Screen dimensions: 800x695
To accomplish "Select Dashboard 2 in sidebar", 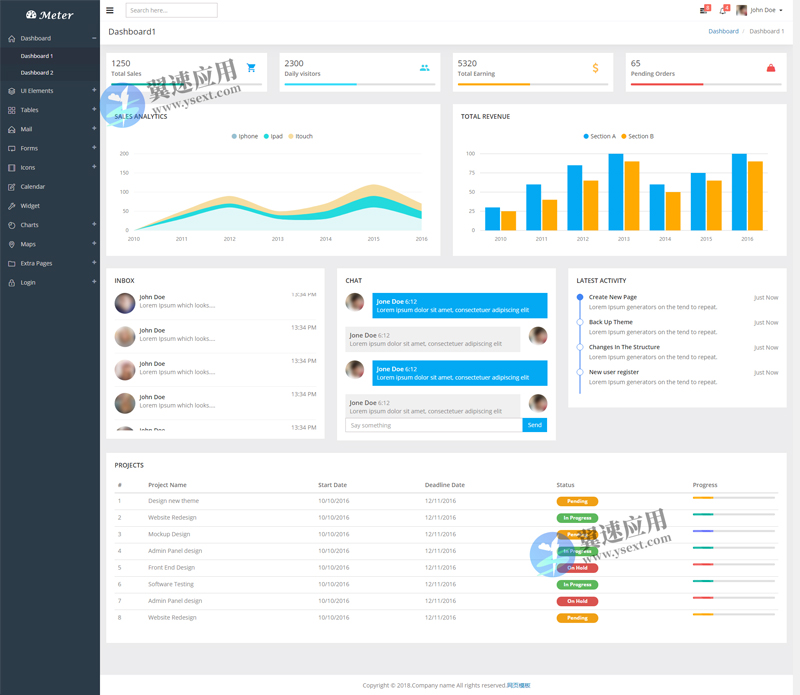I will point(37,73).
